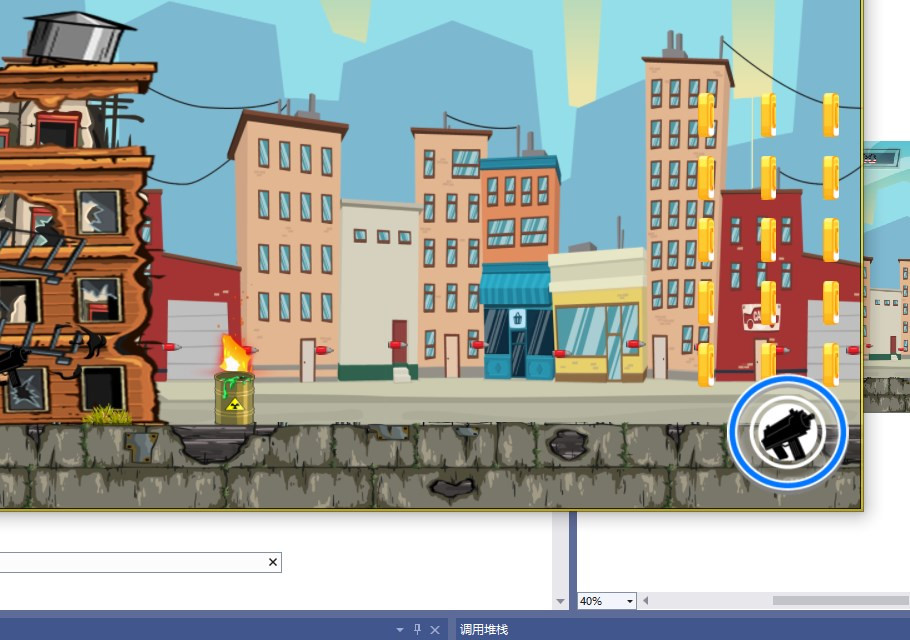The width and height of the screenshot is (910, 640).
Task: Collect the top coin in the rightmost column
Action: click(x=830, y=115)
